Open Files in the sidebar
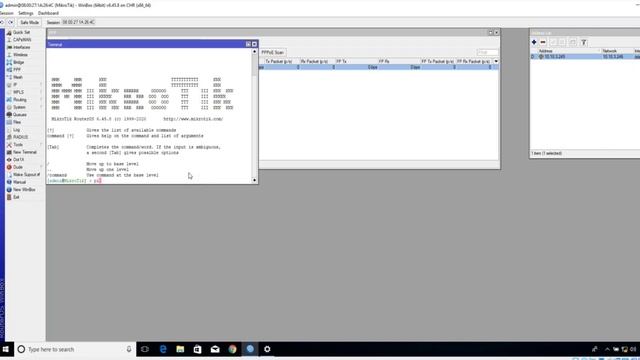640x360 pixels. pyautogui.click(x=17, y=122)
